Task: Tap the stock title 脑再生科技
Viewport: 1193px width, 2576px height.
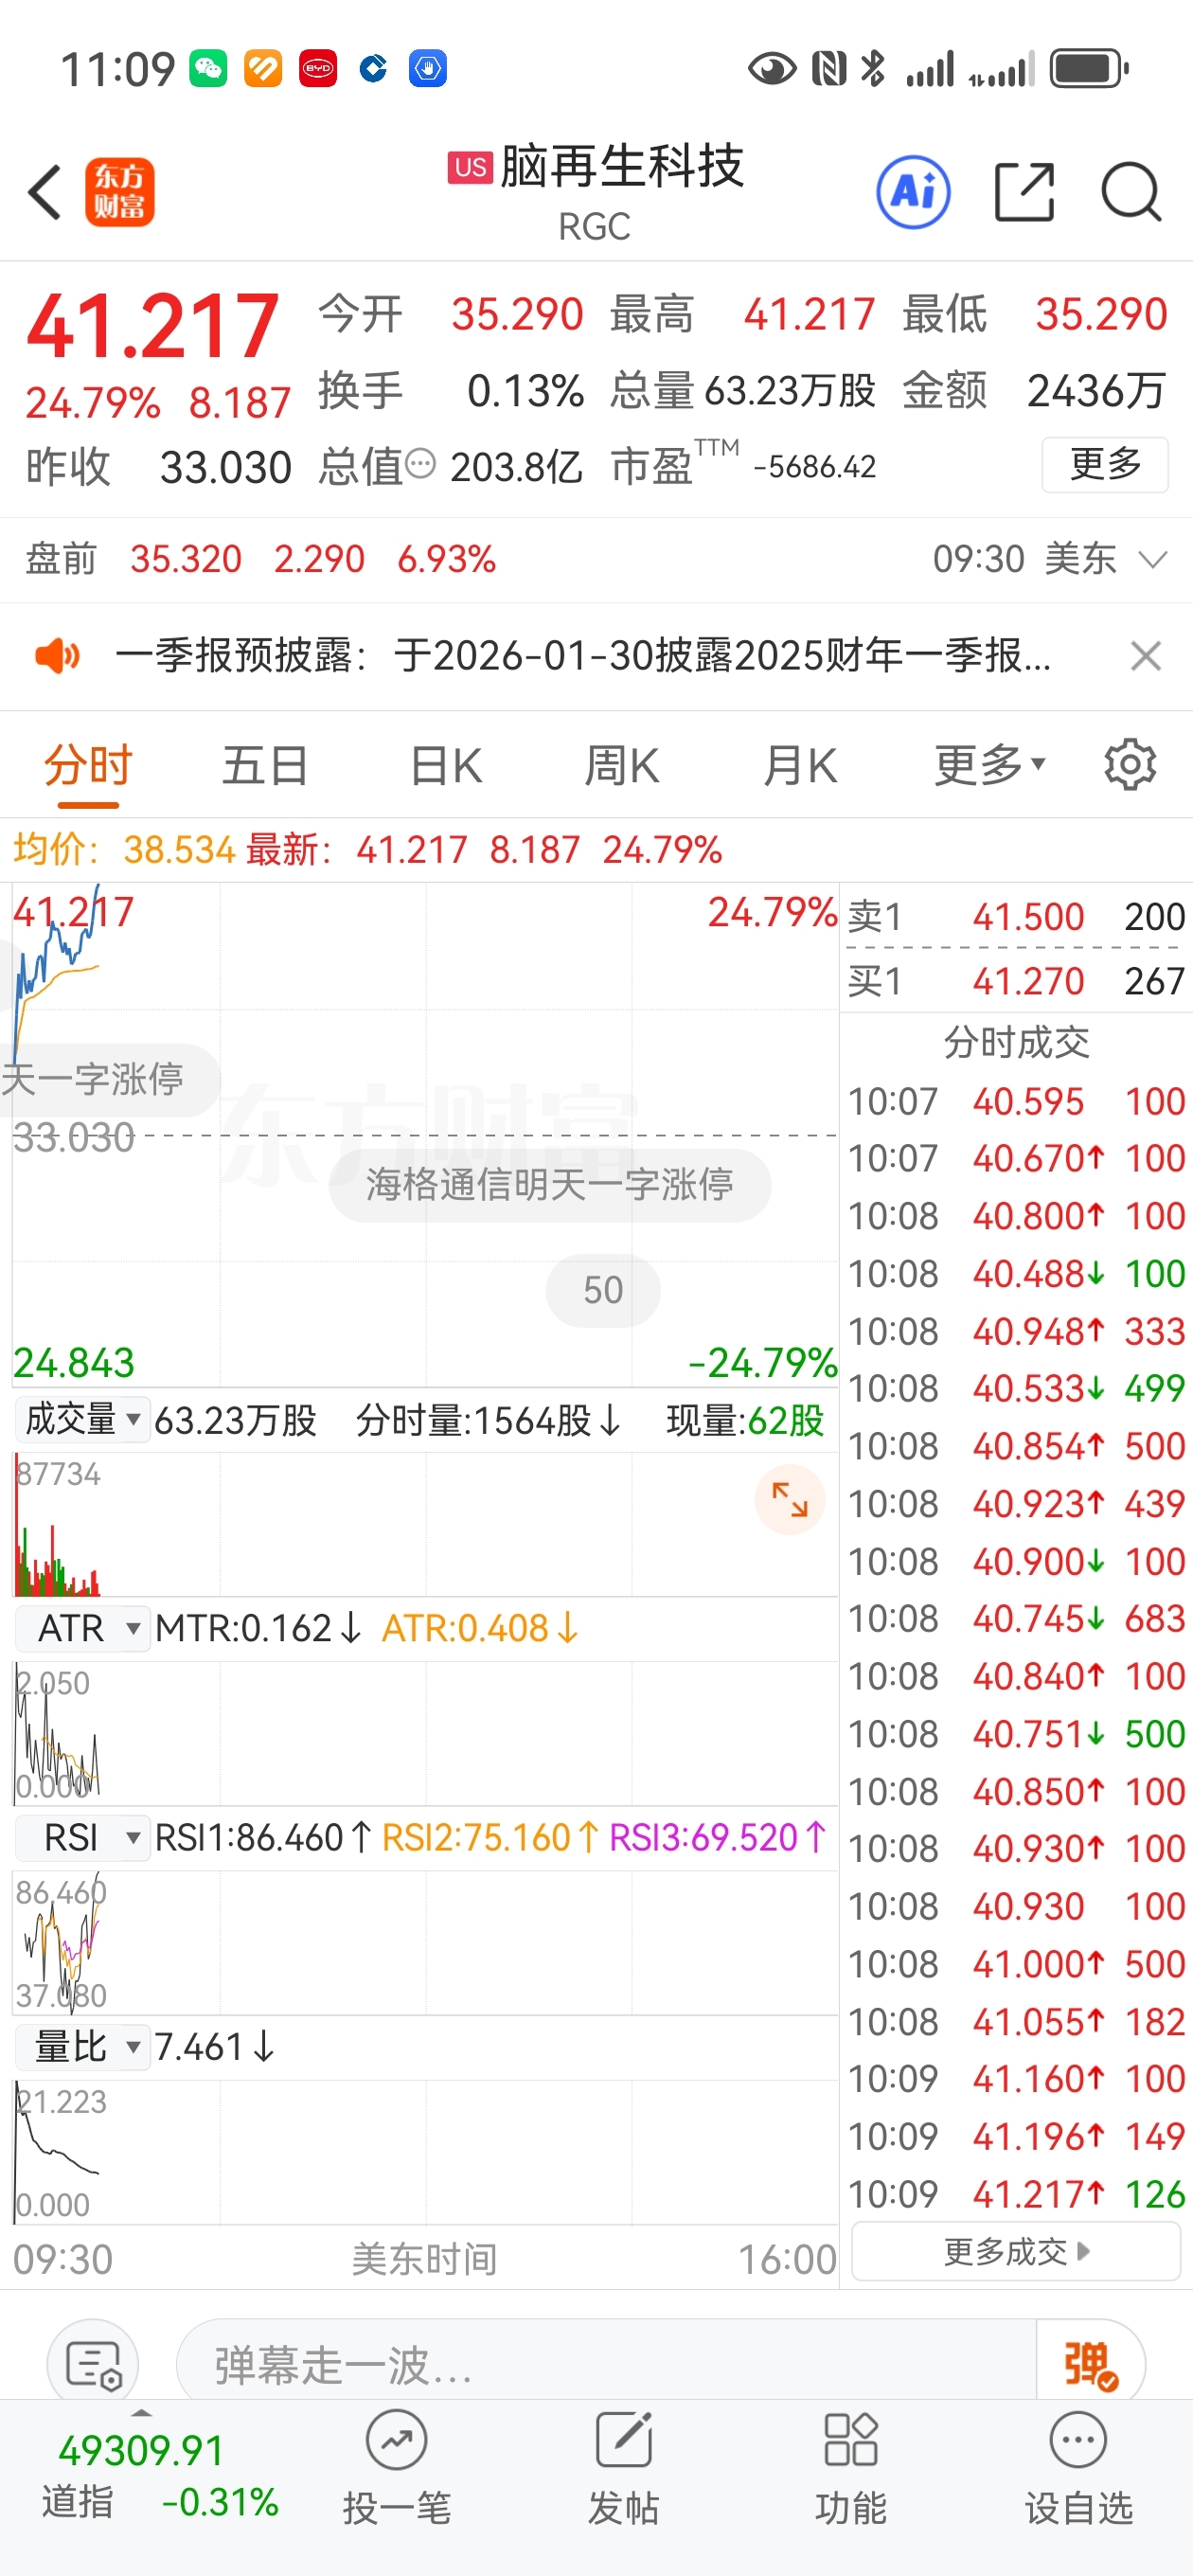Action: (622, 166)
